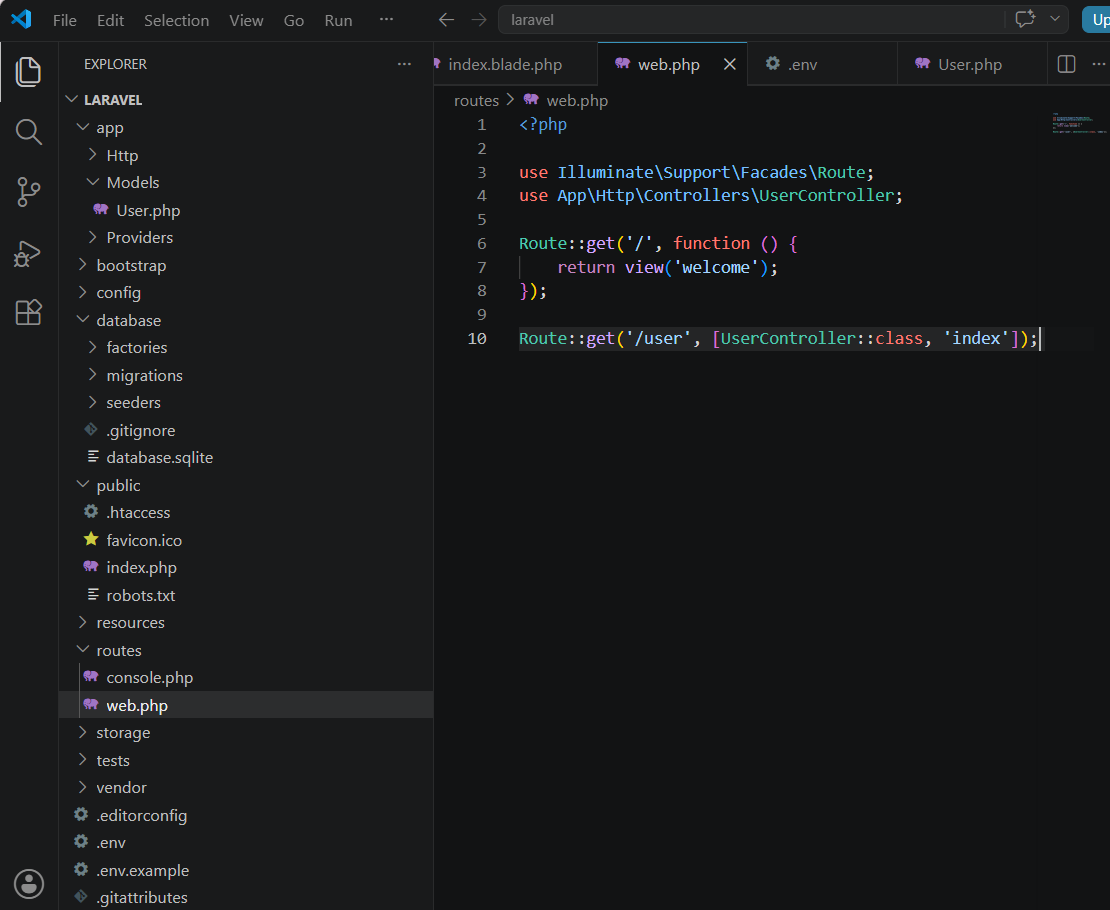Image resolution: width=1110 pixels, height=910 pixels.
Task: Open the Go menu
Action: (294, 21)
